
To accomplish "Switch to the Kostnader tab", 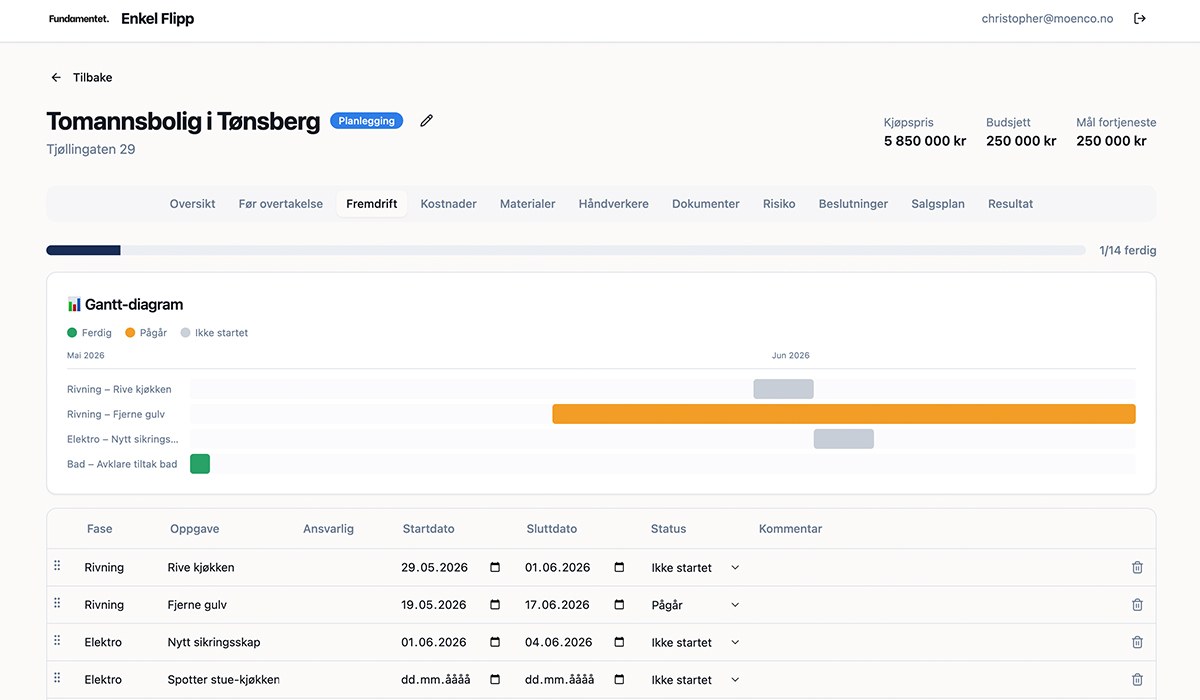I will tap(448, 204).
